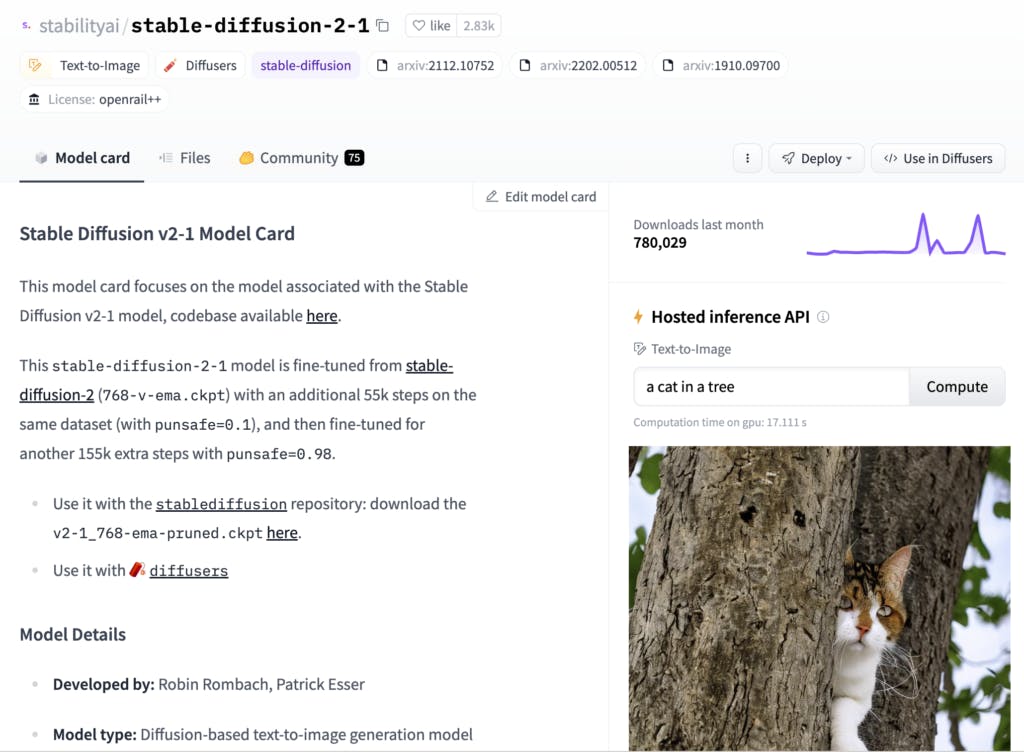Open Edit model card
Viewport: 1024px width, 752px height.
540,197
